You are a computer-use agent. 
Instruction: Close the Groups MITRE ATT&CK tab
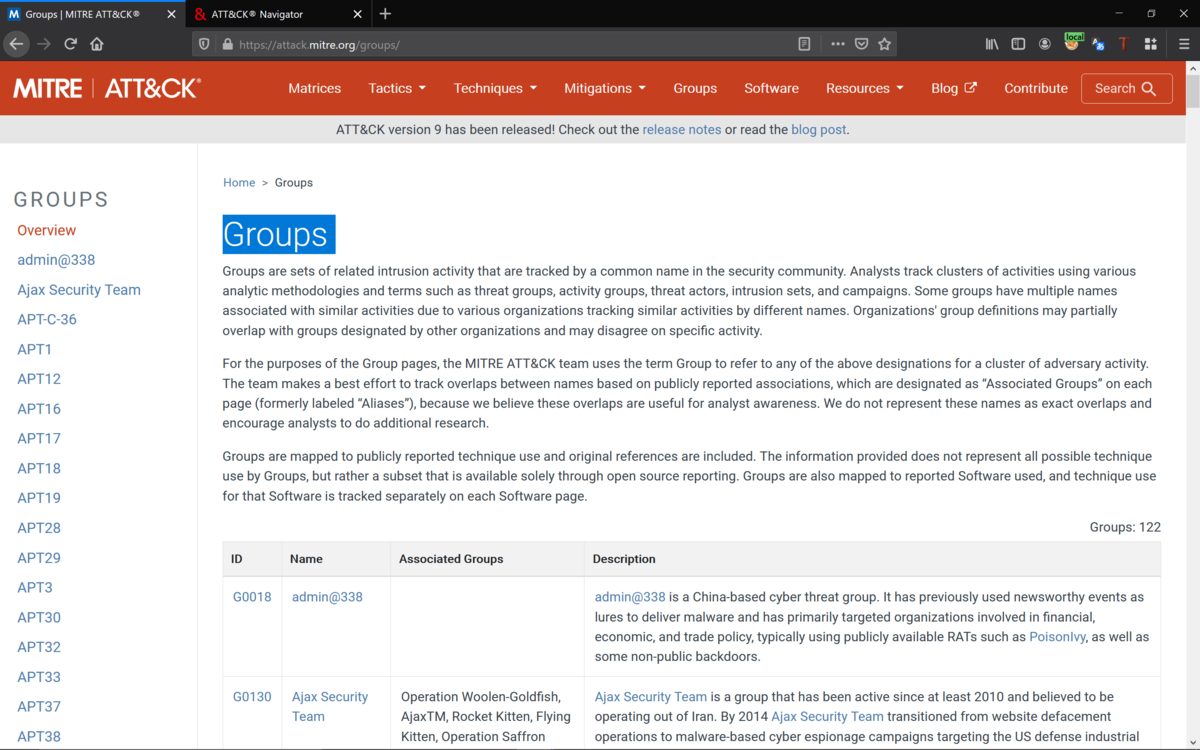172,14
